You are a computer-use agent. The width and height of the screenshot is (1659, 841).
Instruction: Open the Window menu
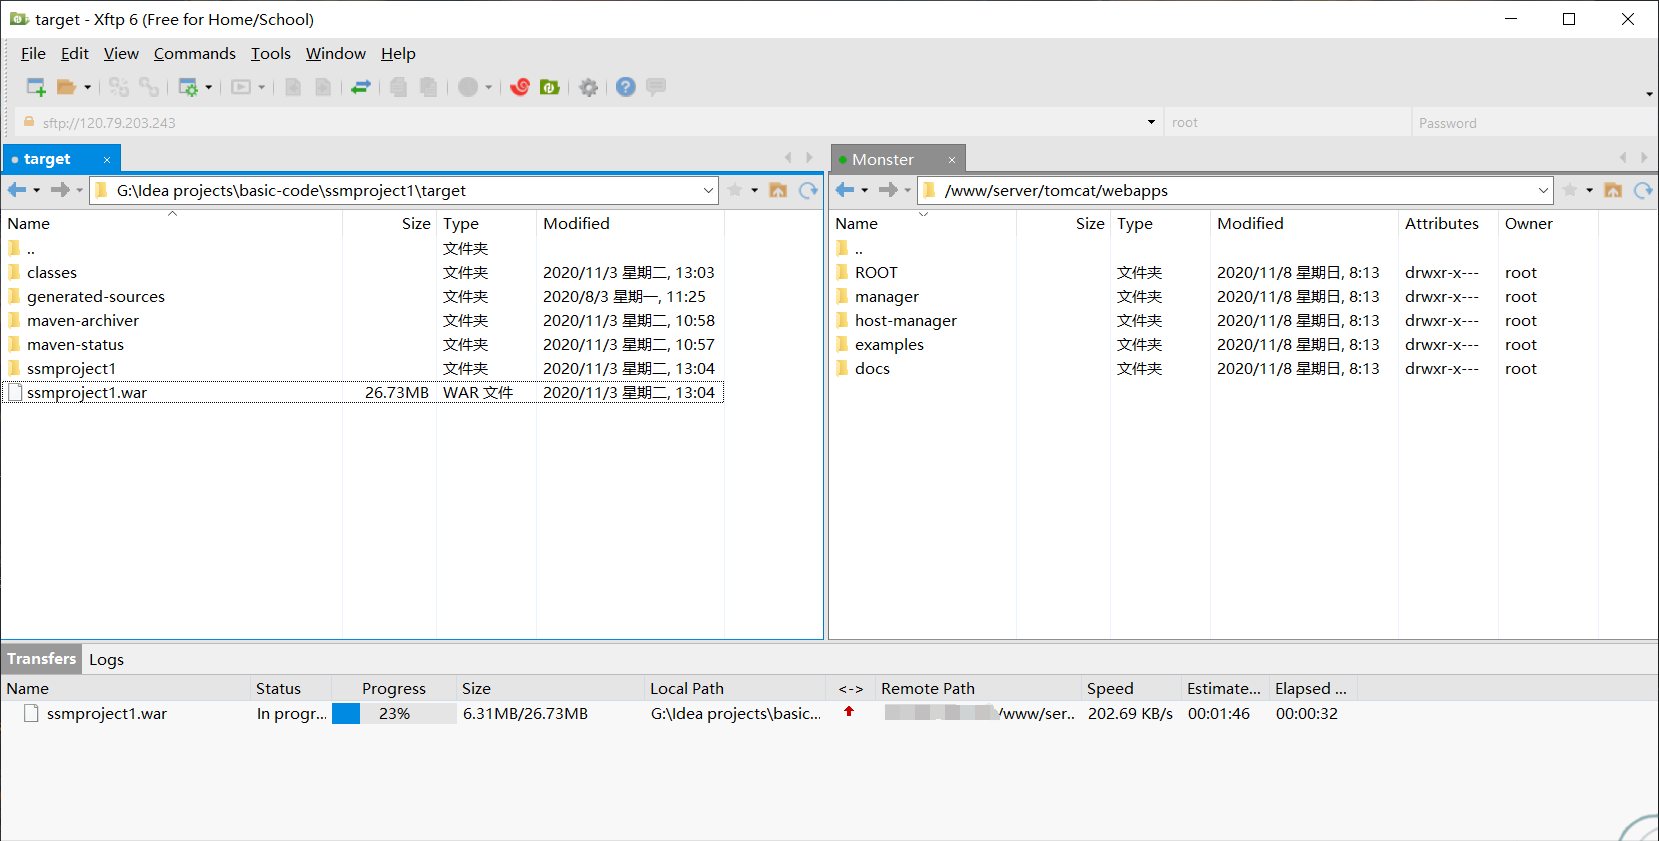[x=336, y=54]
